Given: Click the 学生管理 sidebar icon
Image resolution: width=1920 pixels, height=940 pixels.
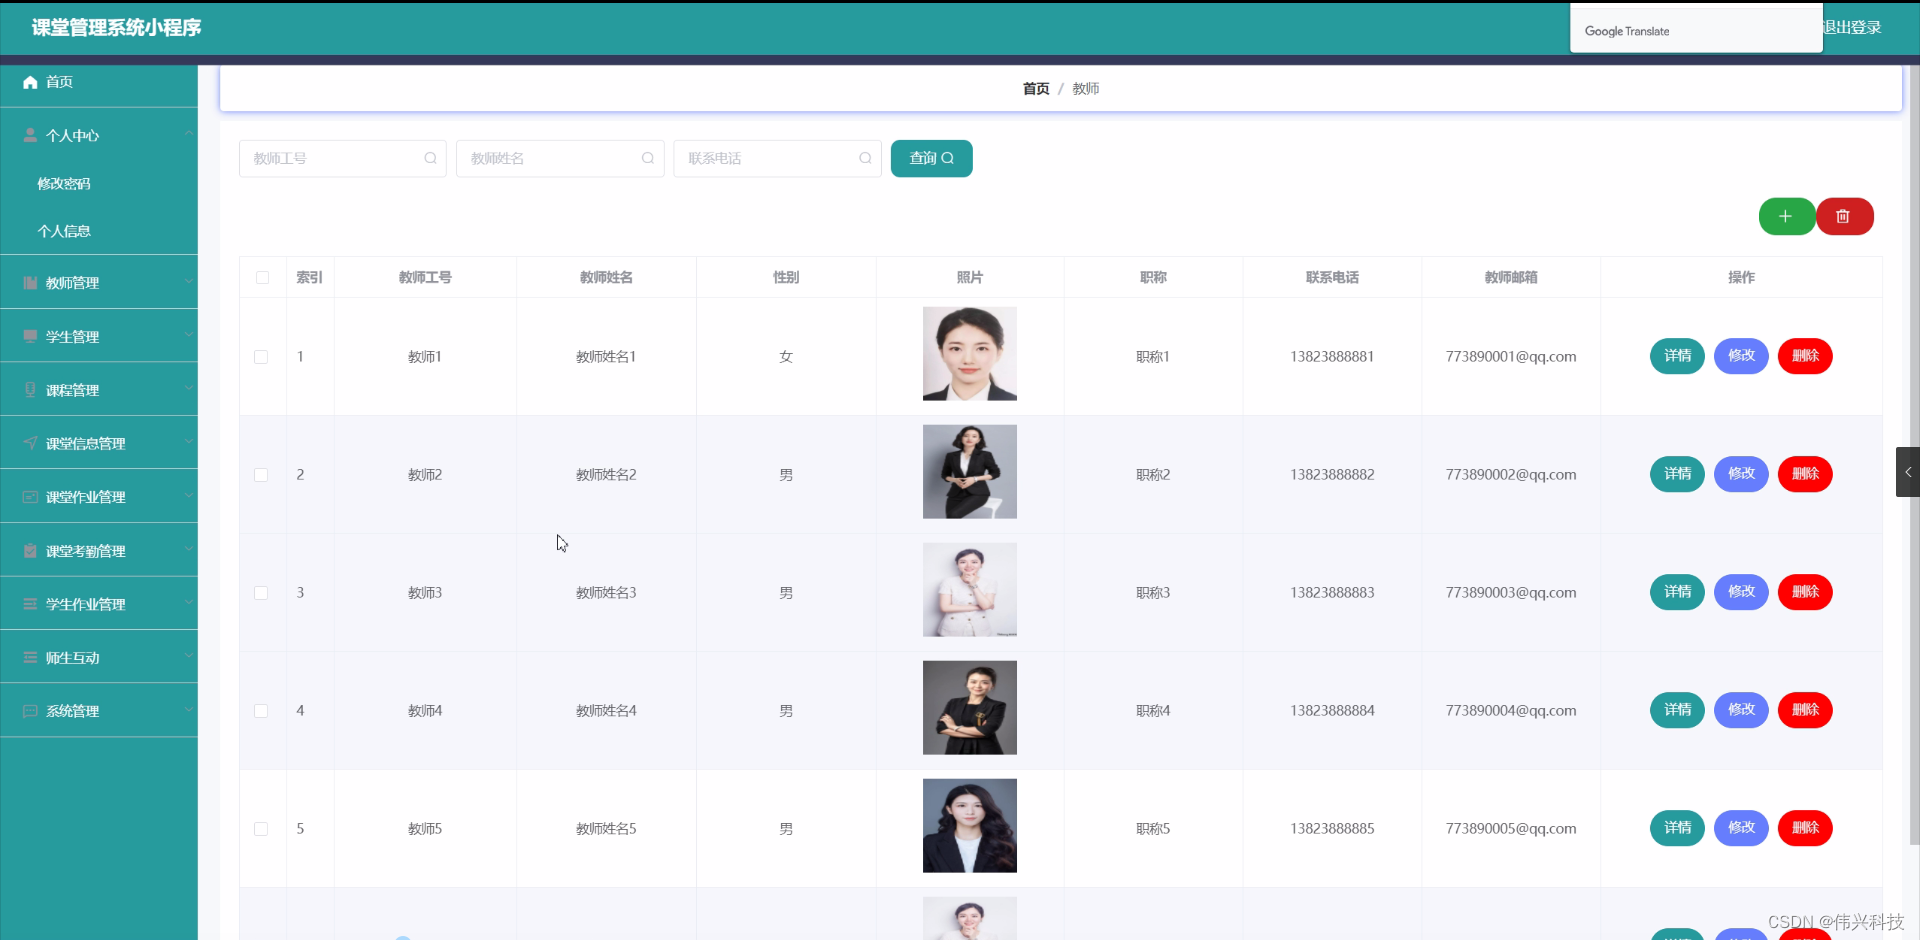Looking at the screenshot, I should click(x=29, y=336).
